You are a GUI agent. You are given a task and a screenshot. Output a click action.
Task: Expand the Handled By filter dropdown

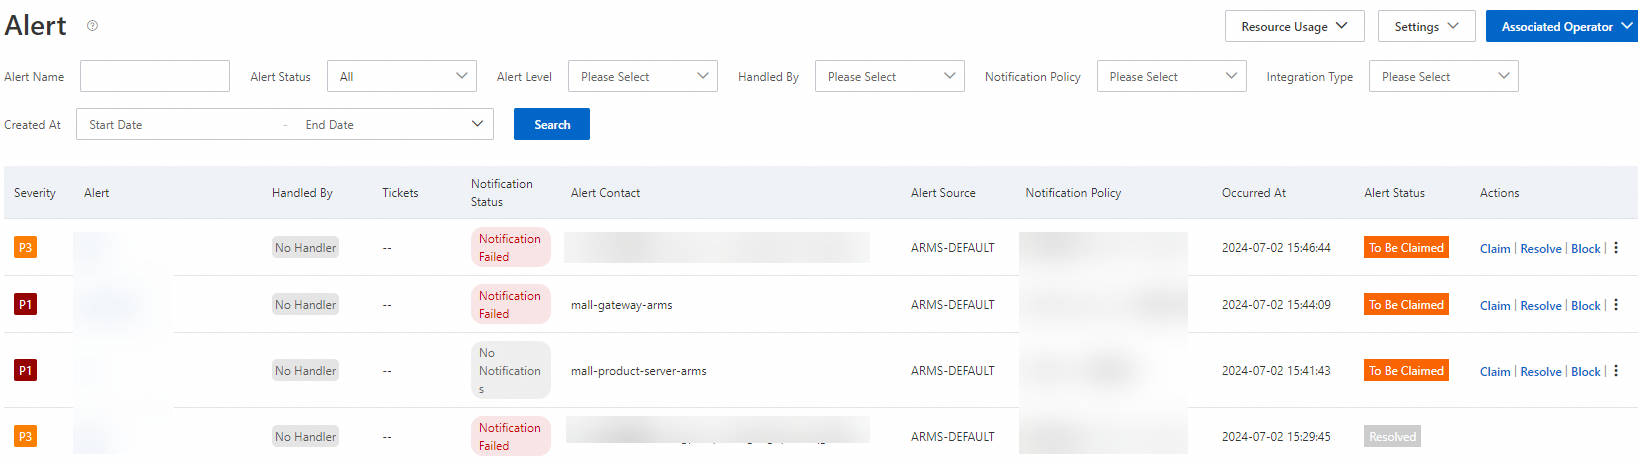pos(889,77)
